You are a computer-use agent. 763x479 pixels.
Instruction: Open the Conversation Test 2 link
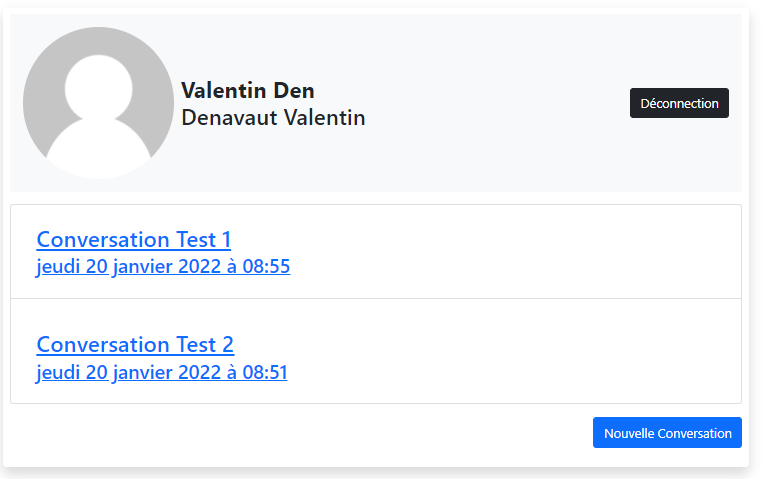(x=135, y=345)
